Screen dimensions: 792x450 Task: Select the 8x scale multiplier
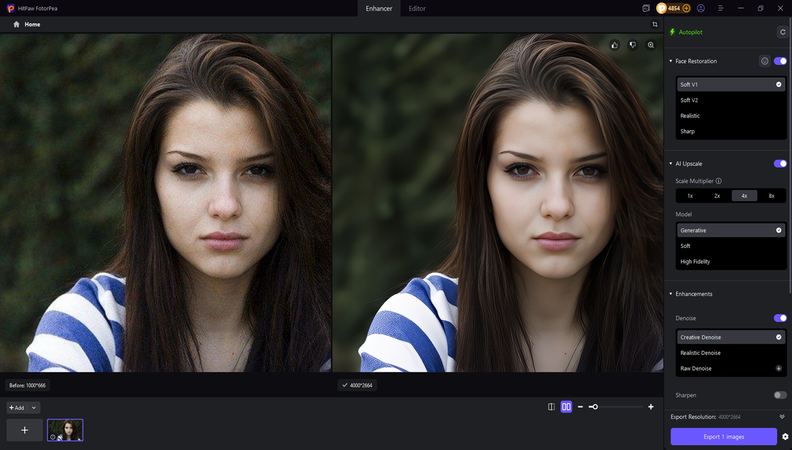(x=771, y=196)
